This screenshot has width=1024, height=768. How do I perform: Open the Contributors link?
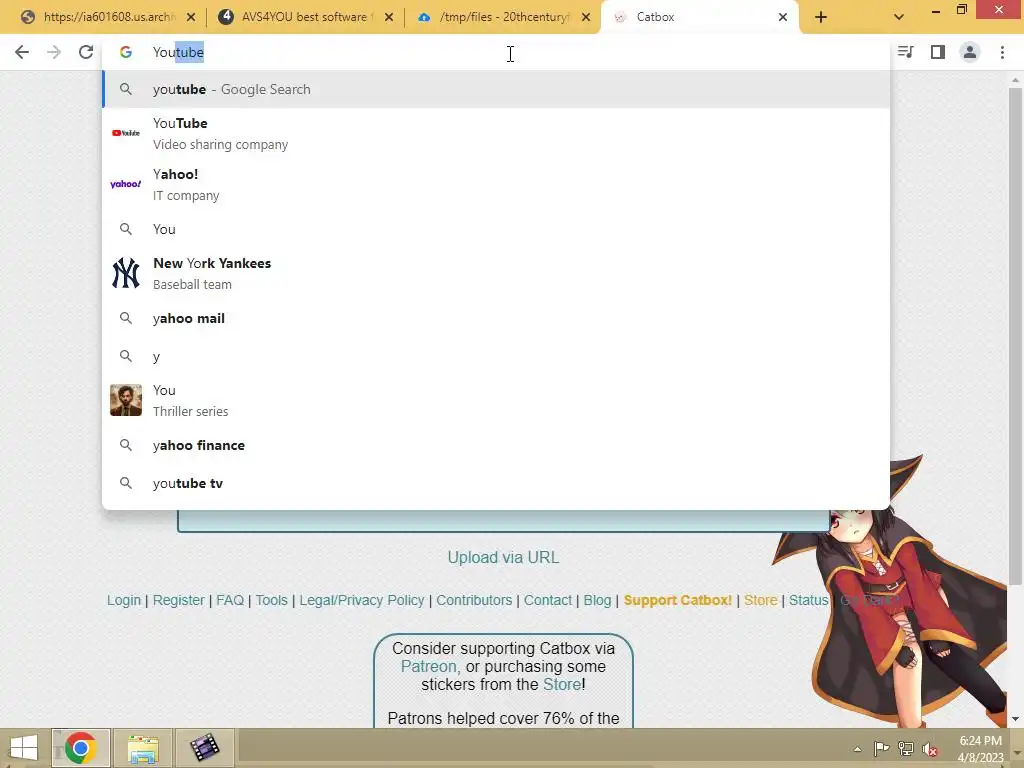coord(474,600)
